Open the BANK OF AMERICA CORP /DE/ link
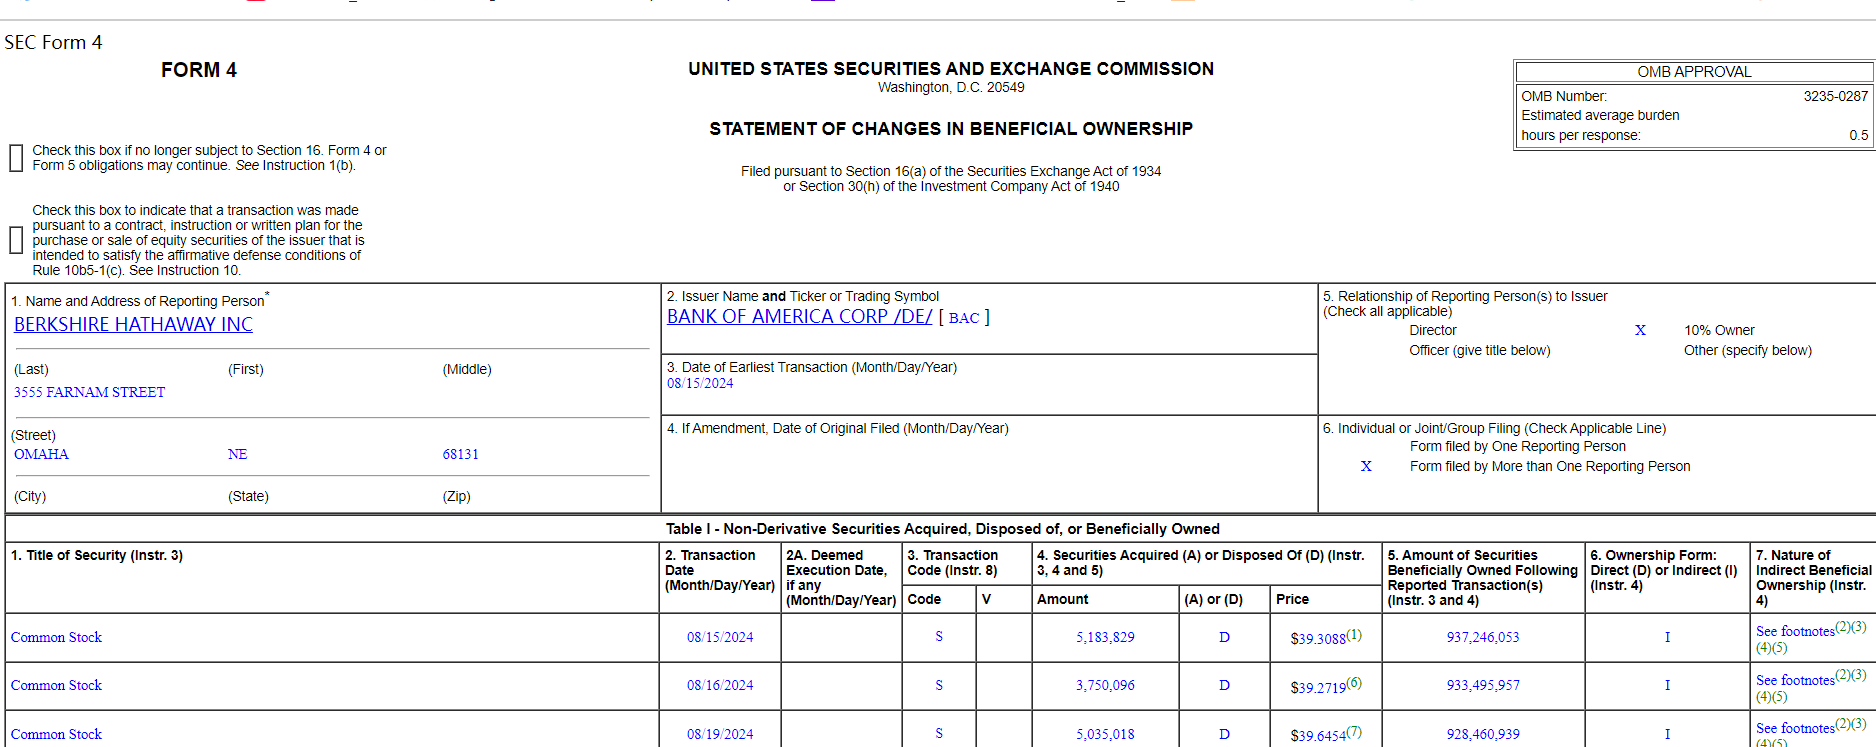The width and height of the screenshot is (1876, 747). (x=799, y=316)
